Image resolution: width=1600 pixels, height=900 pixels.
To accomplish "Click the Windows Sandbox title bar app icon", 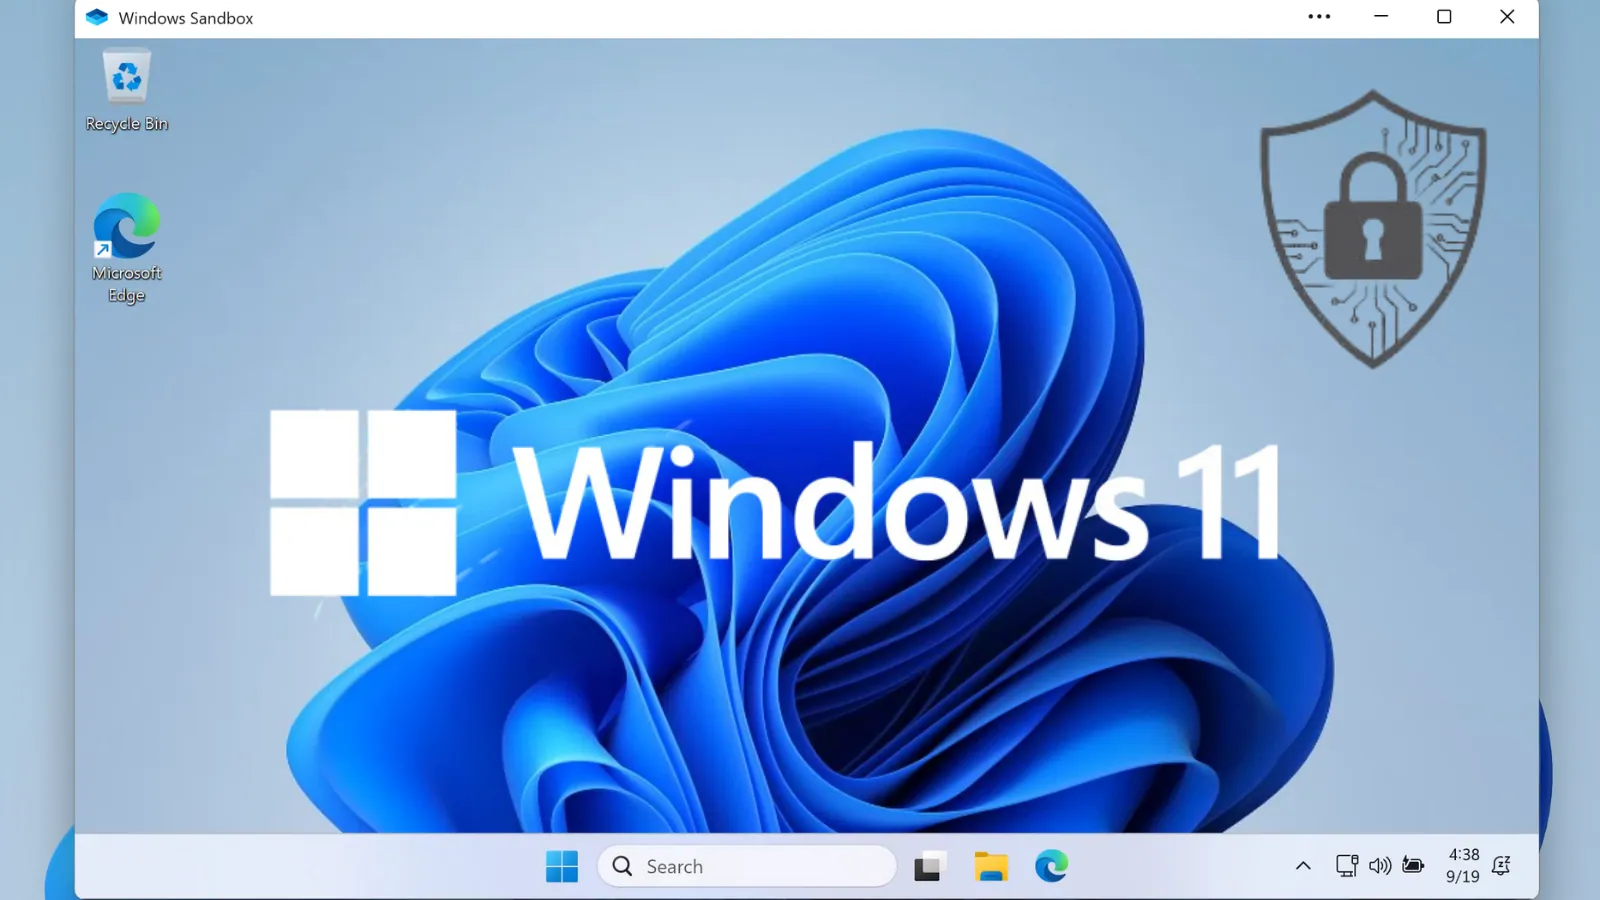I will coord(97,18).
